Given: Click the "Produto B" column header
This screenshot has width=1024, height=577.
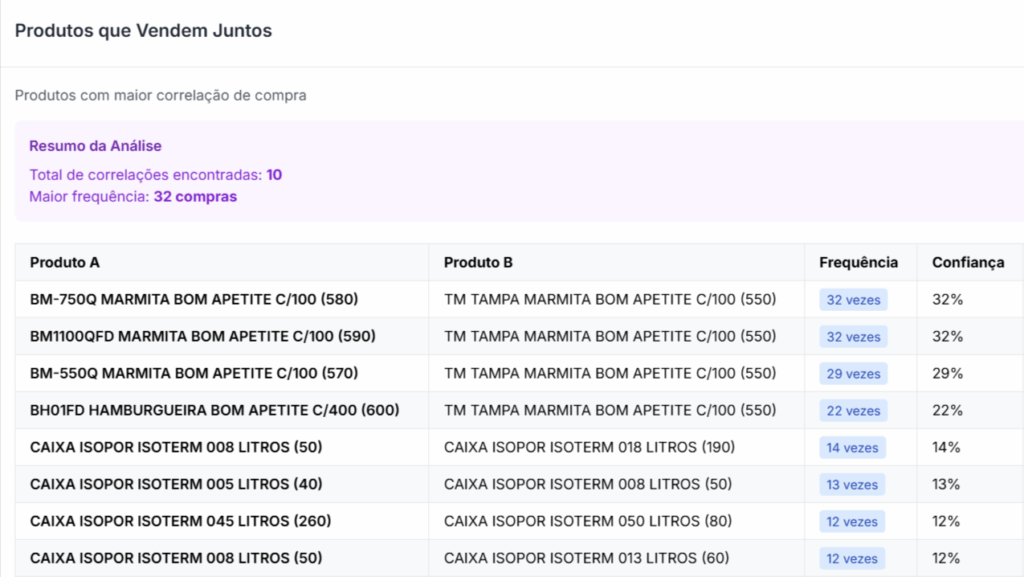Looking at the screenshot, I should click(x=478, y=262).
